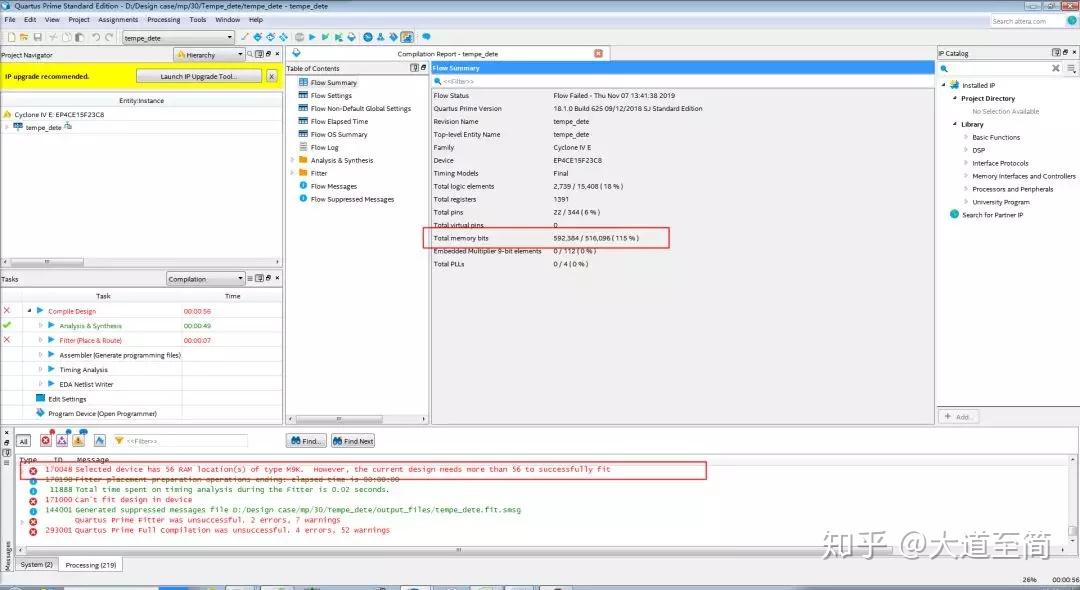Clear the IP Catalog search with X
This screenshot has width=1080, height=590.
click(x=1056, y=68)
